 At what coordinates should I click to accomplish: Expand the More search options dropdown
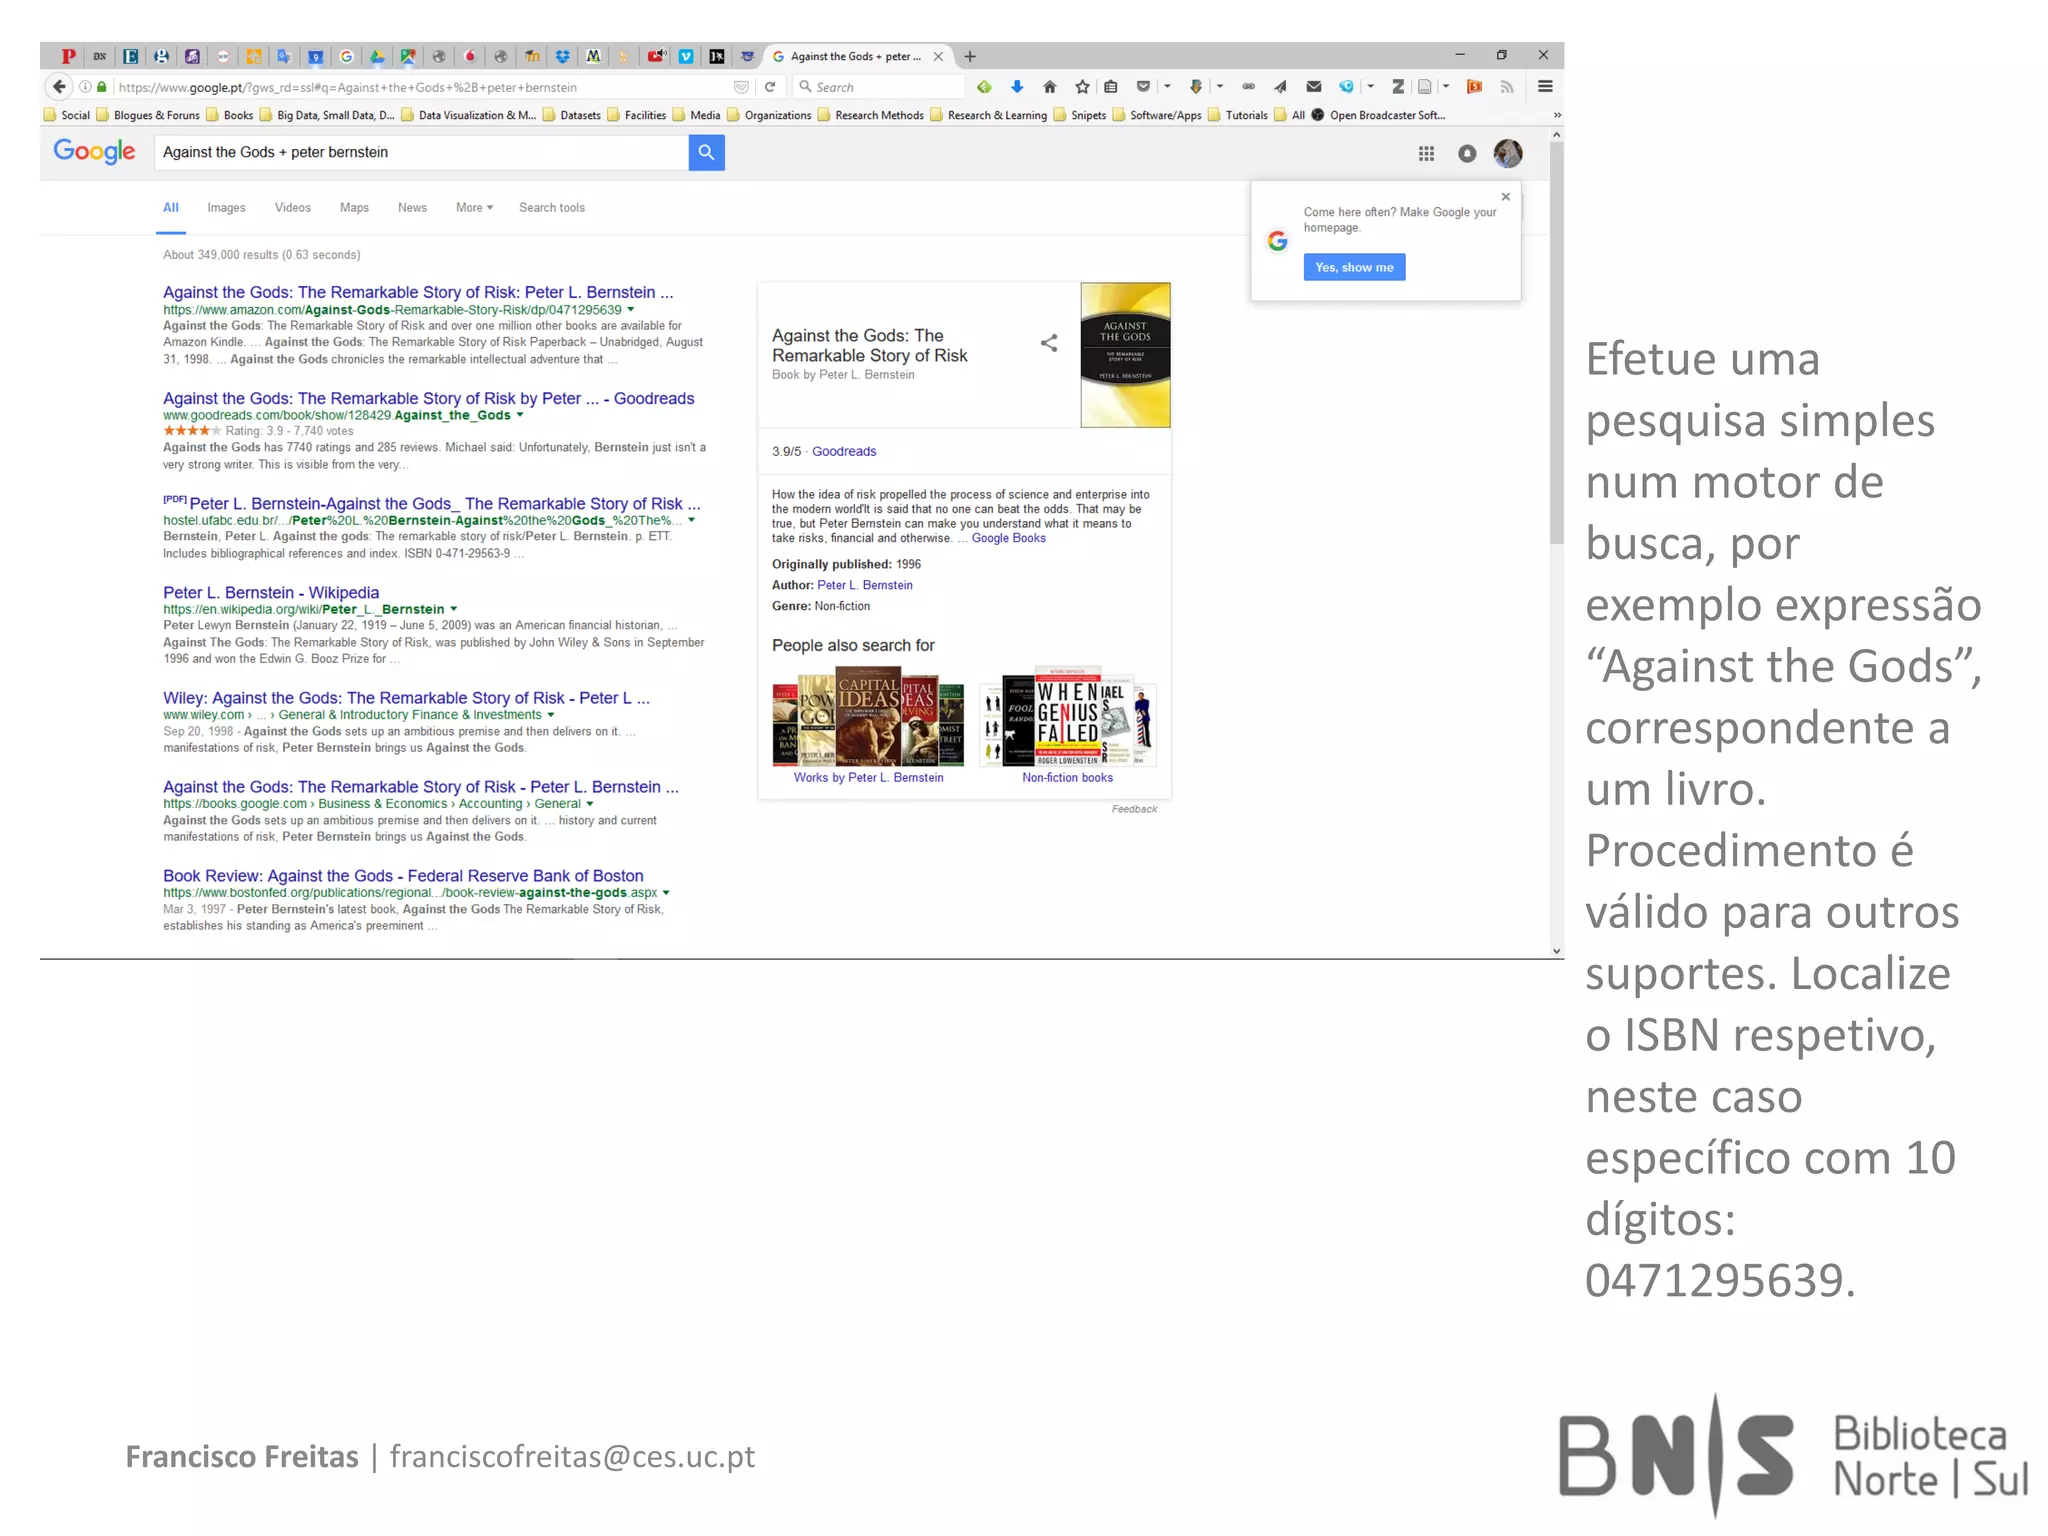click(x=474, y=208)
